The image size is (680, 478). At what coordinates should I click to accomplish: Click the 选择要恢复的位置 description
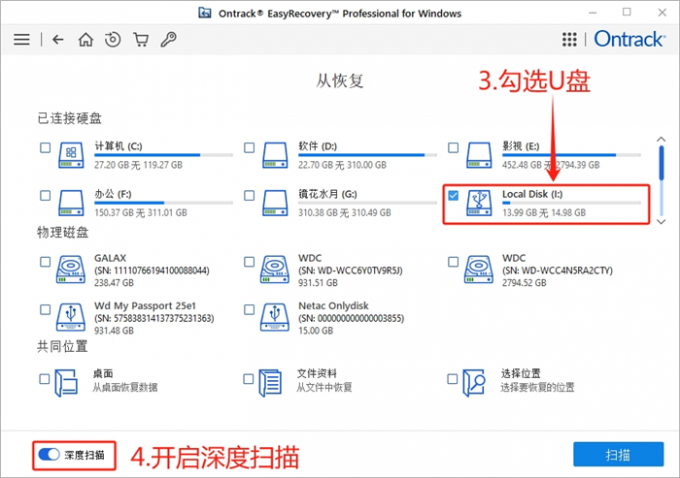click(537, 387)
